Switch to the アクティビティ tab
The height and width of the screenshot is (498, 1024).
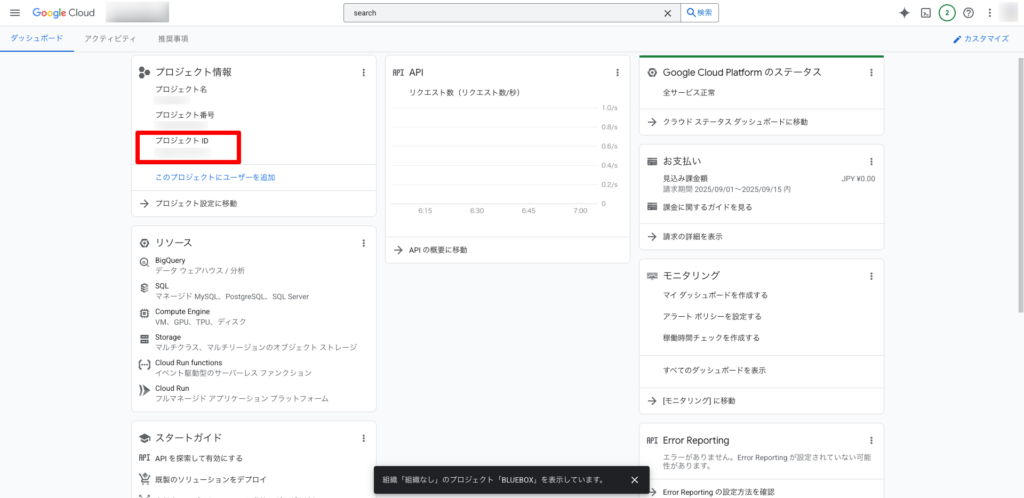(x=110, y=39)
